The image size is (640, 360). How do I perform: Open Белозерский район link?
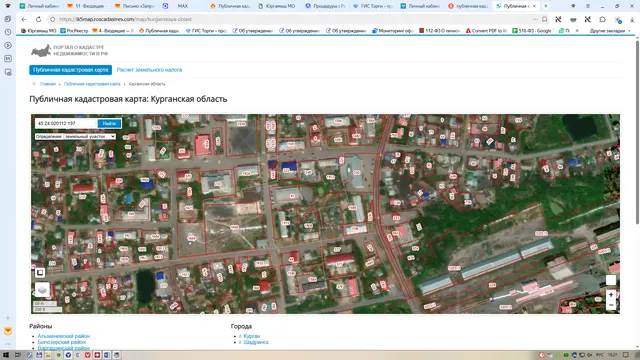pos(62,342)
